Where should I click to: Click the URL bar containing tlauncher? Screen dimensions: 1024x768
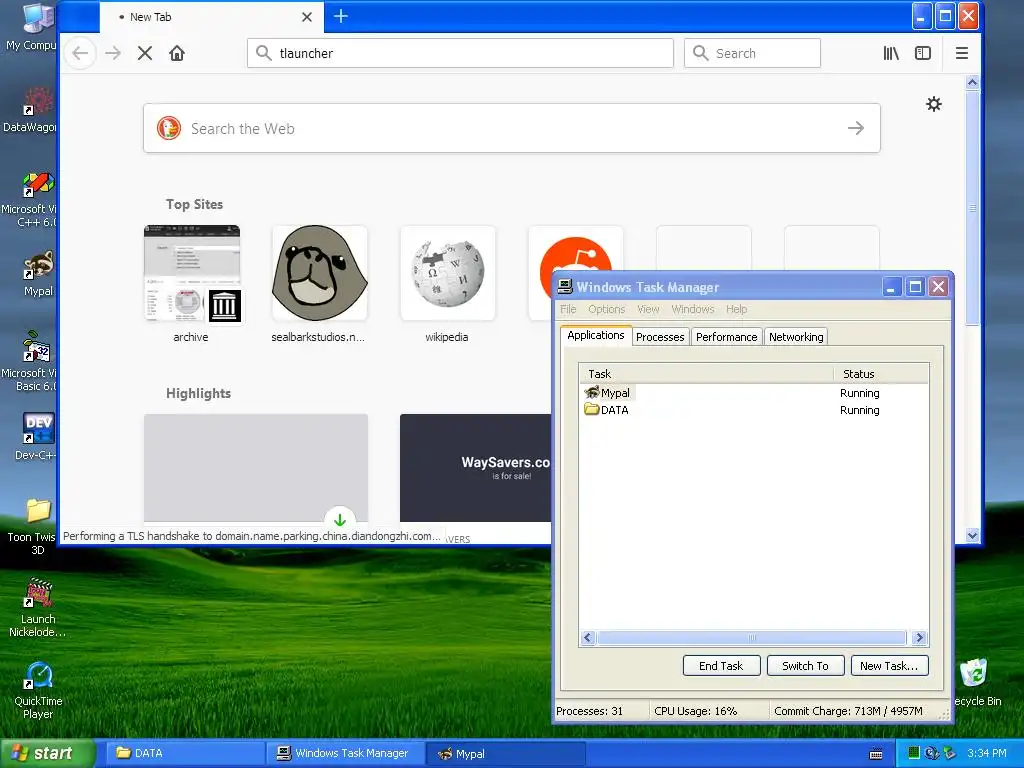pyautogui.click(x=460, y=53)
